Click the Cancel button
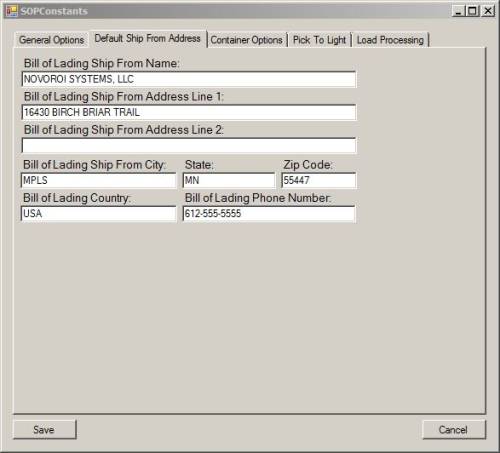Screen dimensions: 500x453 coord(454,429)
